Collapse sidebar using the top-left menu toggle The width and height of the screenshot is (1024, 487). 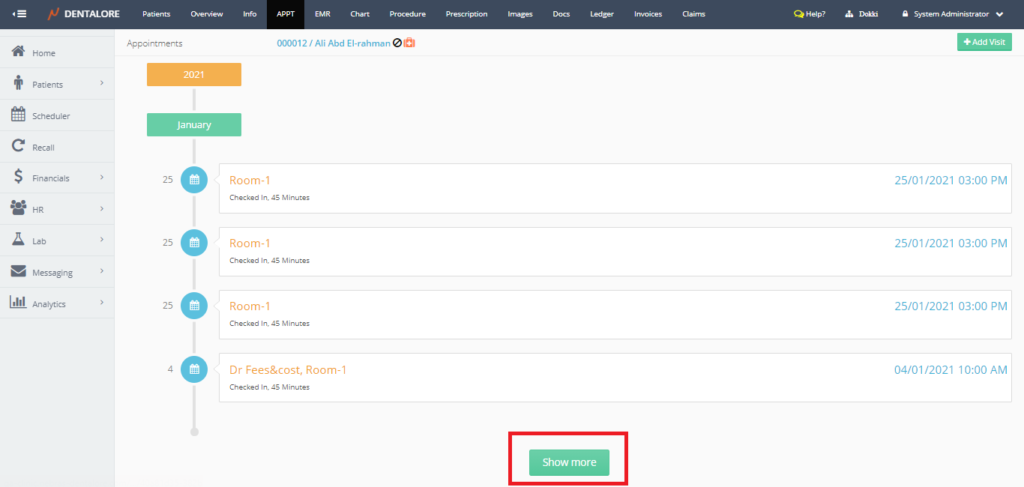coord(19,14)
